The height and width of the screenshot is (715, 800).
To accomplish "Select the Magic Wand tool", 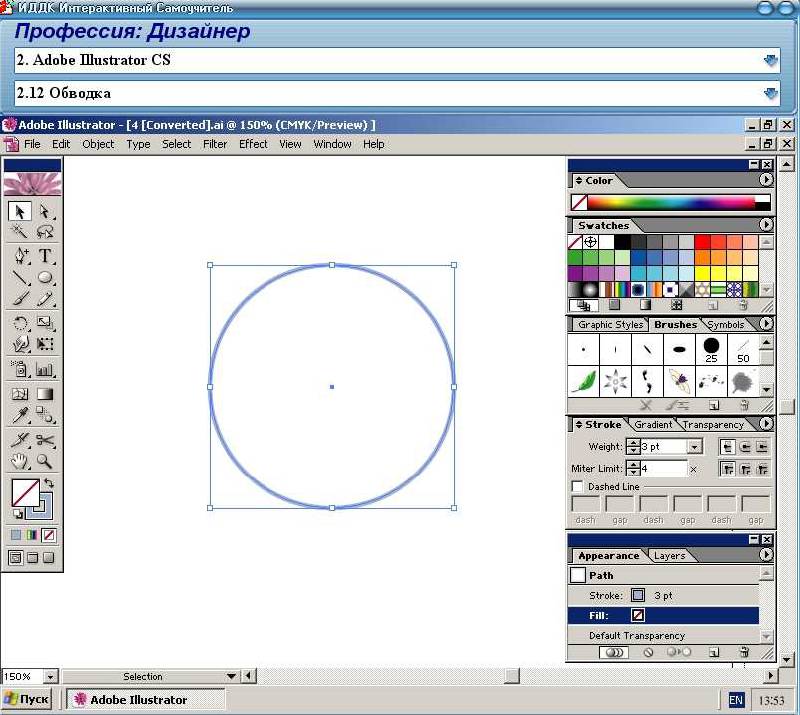I will point(20,232).
